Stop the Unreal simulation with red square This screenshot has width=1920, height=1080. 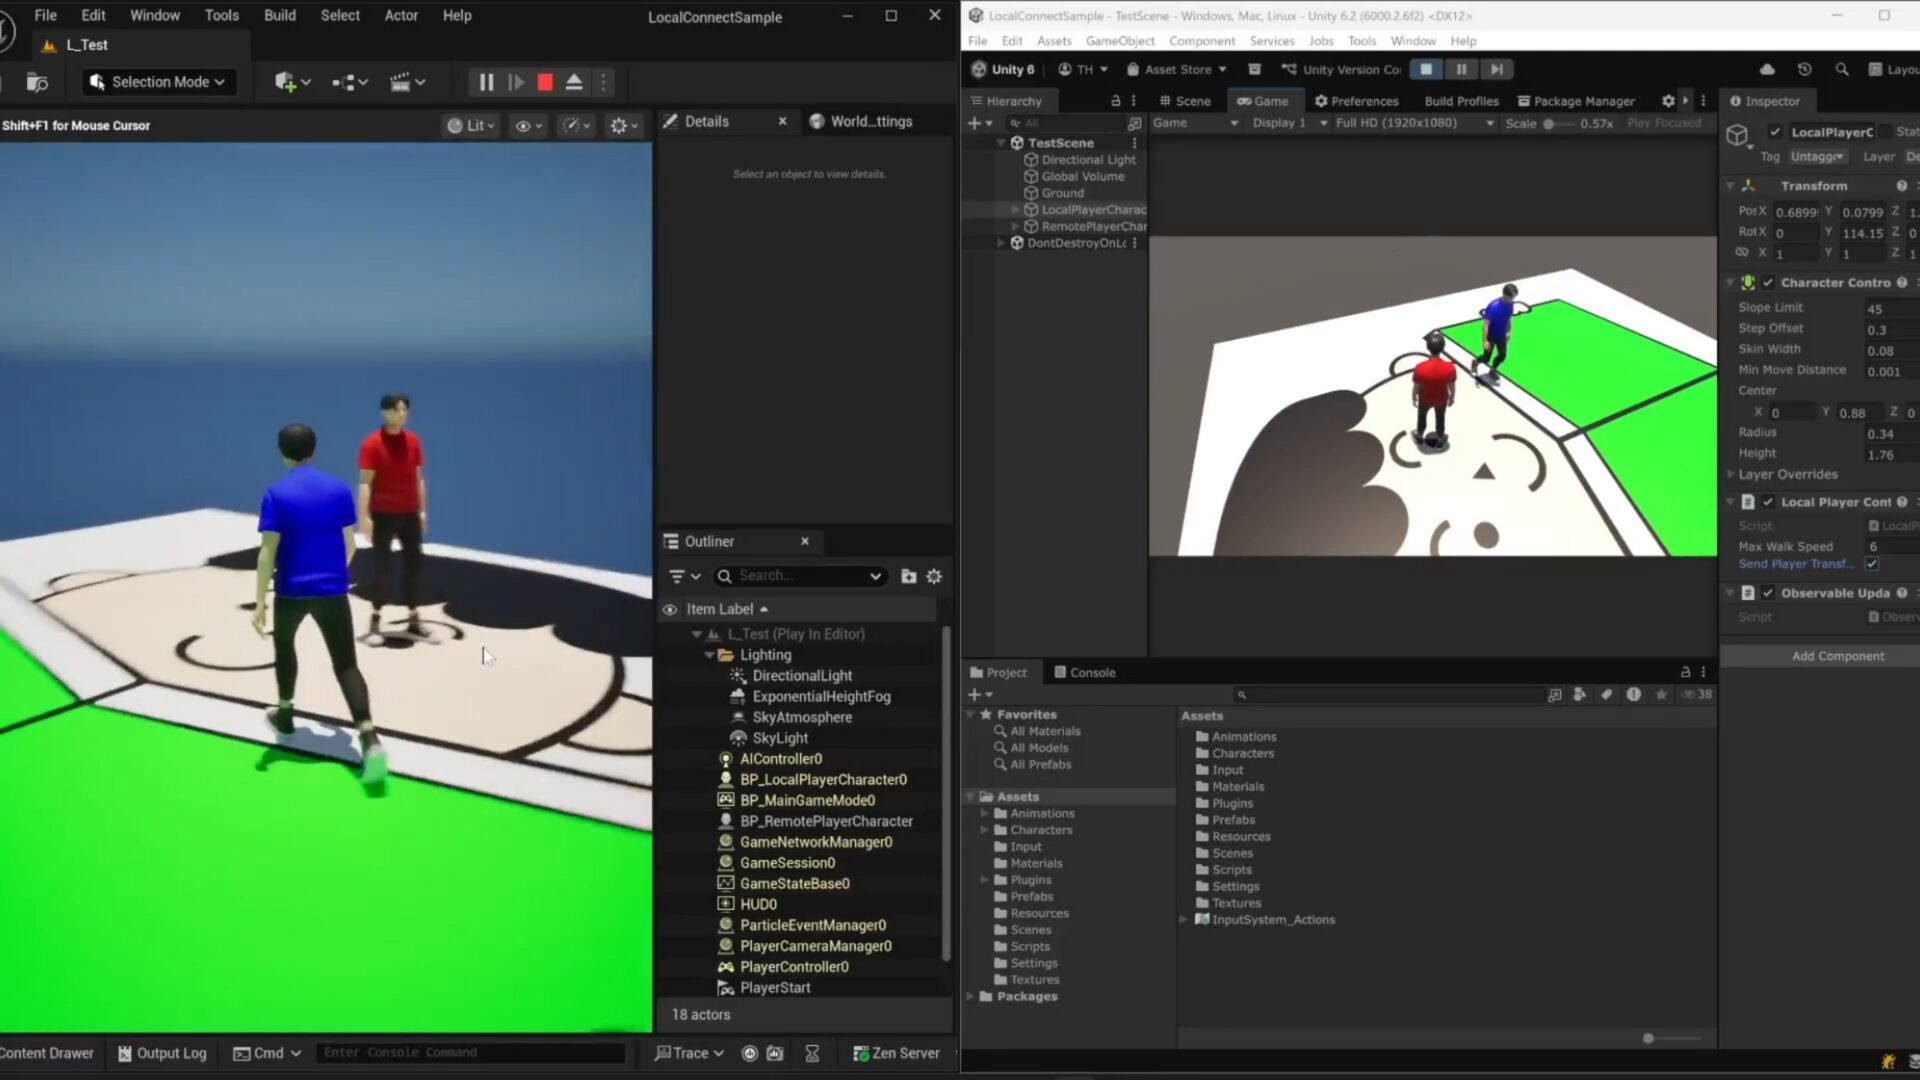pyautogui.click(x=545, y=82)
